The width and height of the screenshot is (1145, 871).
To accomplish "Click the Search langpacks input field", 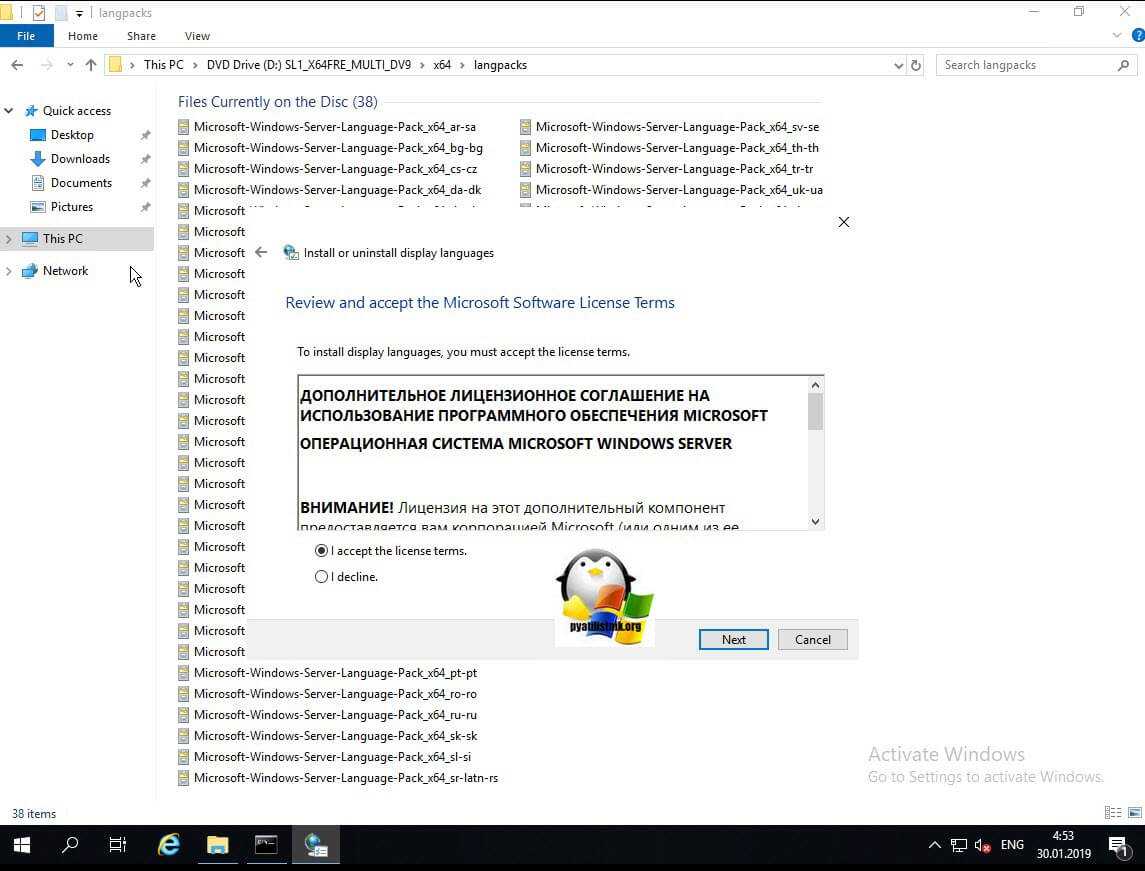I will tap(1028, 65).
